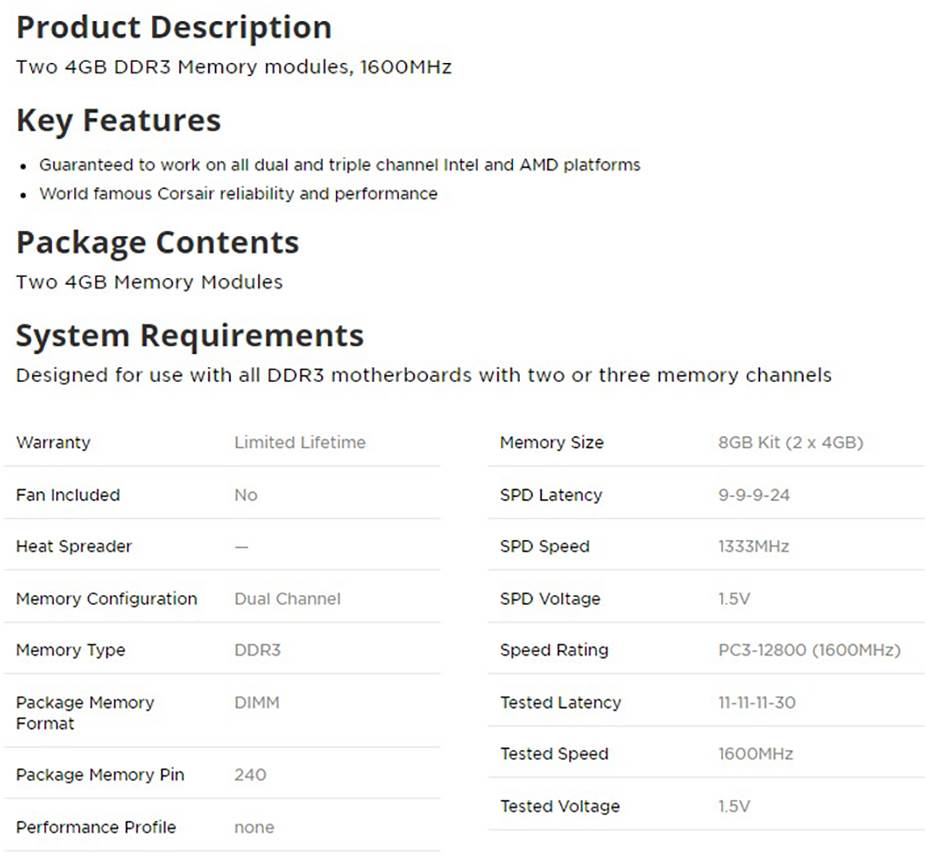Click the Package Contents heading

pyautogui.click(x=157, y=243)
